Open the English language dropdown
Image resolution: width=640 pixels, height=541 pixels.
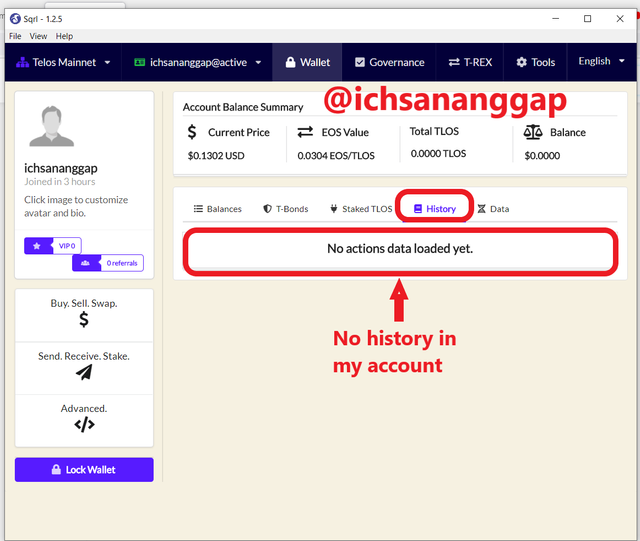(601, 61)
